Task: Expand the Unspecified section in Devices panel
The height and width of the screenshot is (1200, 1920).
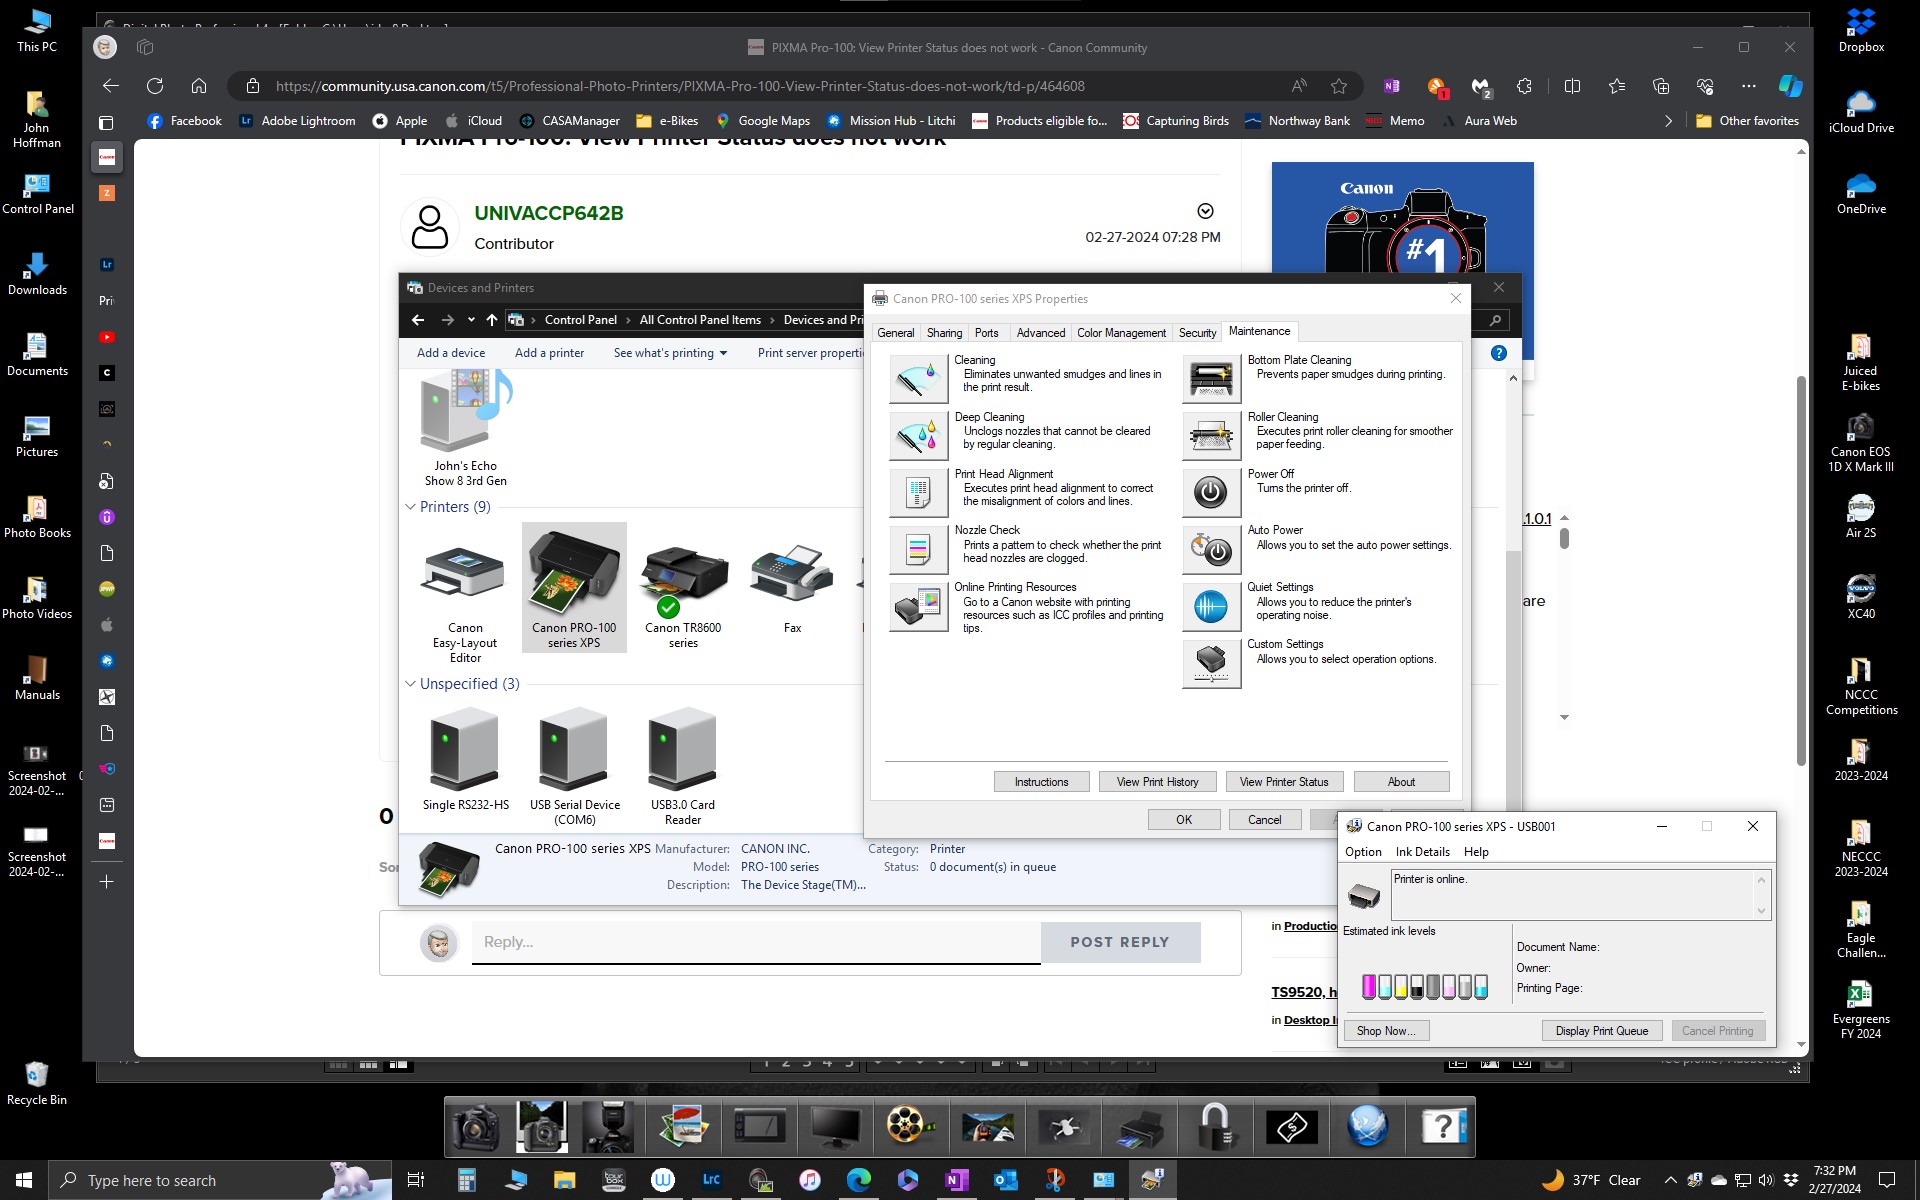Action: [x=409, y=683]
